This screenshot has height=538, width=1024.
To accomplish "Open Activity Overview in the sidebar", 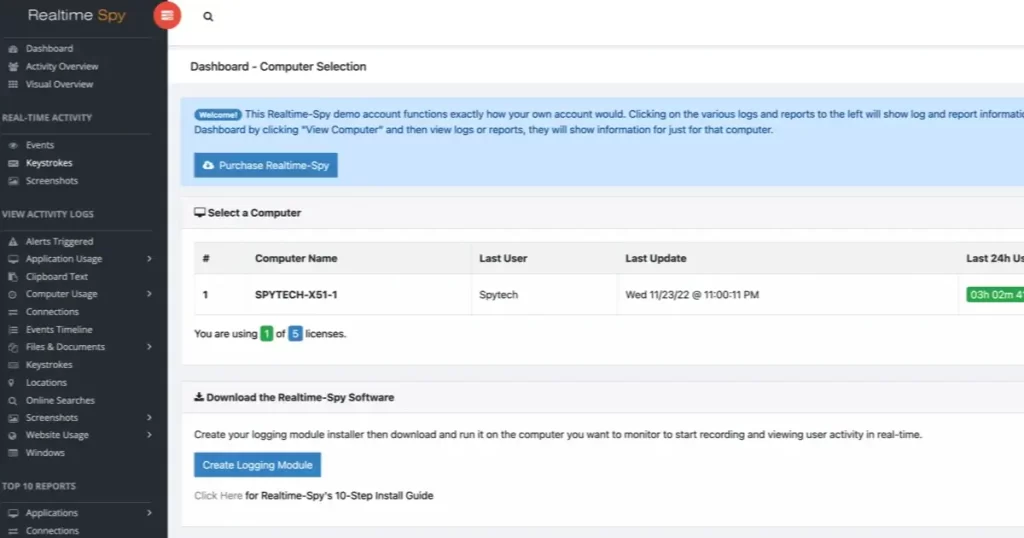I will [62, 66].
